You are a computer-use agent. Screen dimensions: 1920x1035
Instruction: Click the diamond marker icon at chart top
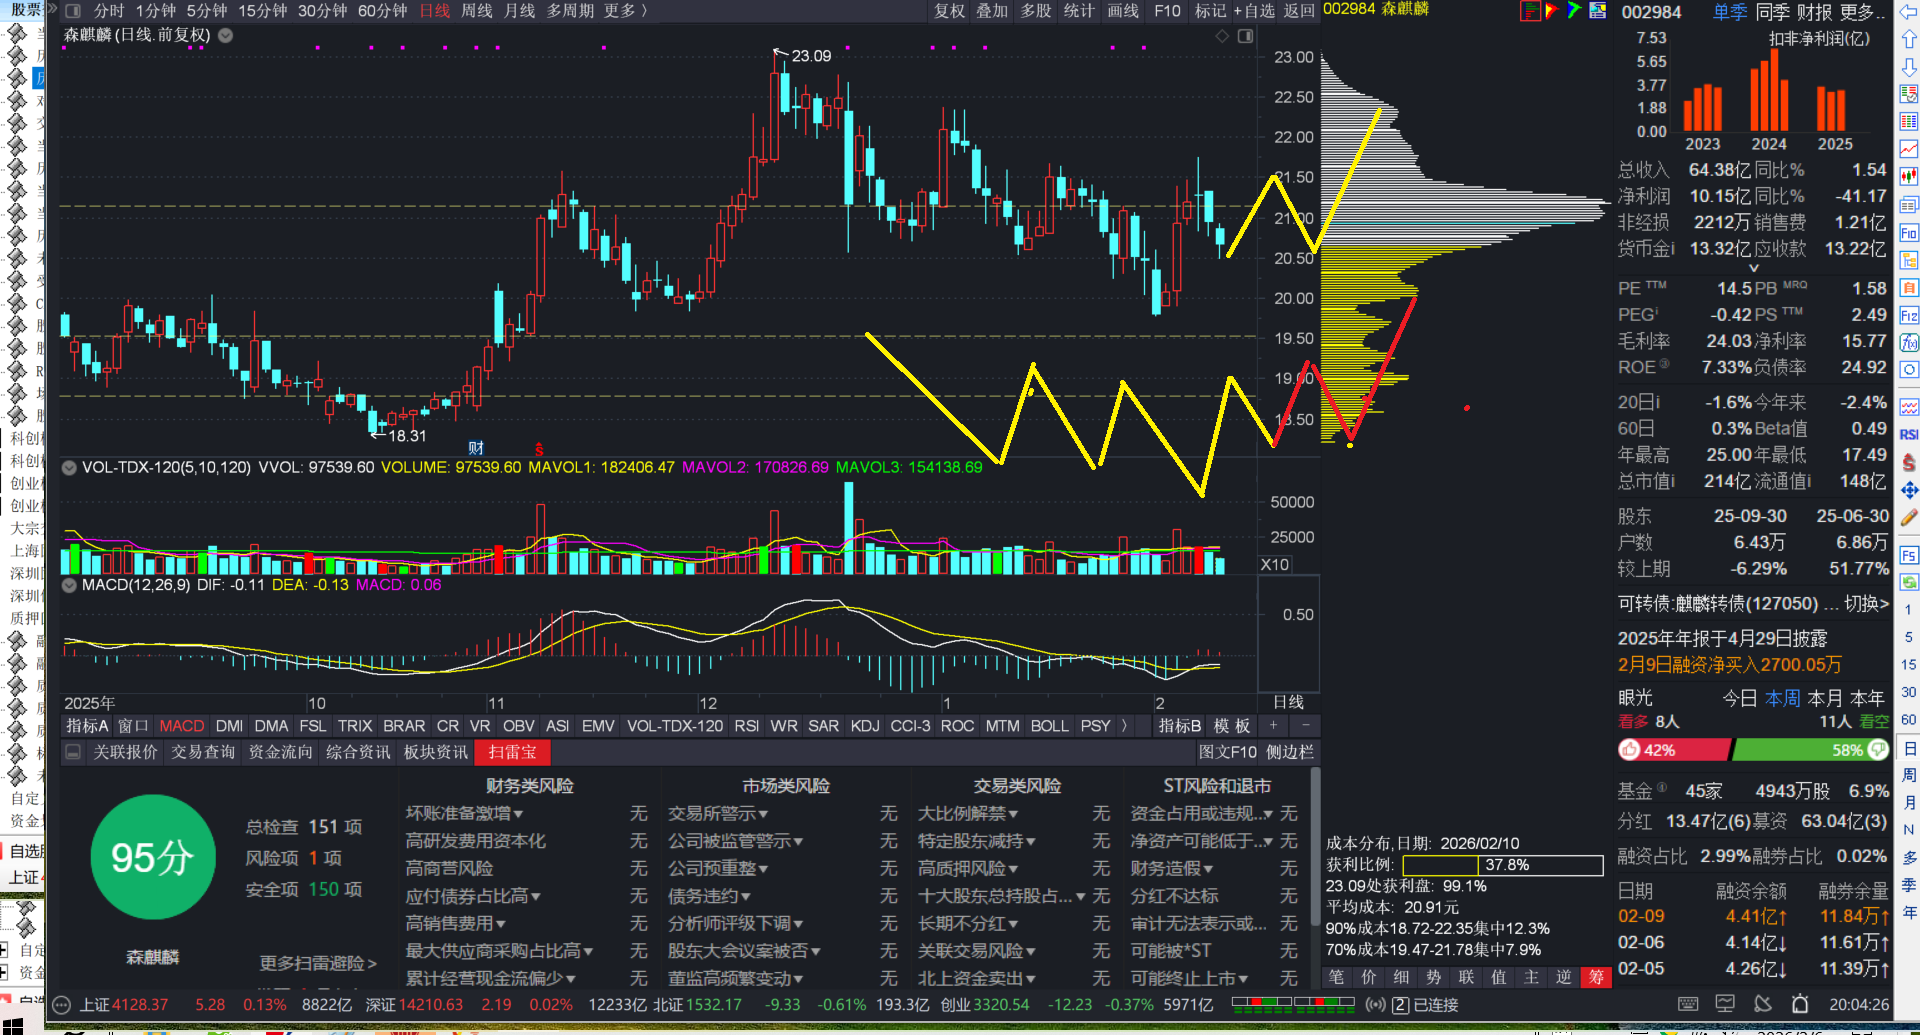pyautogui.click(x=1222, y=36)
